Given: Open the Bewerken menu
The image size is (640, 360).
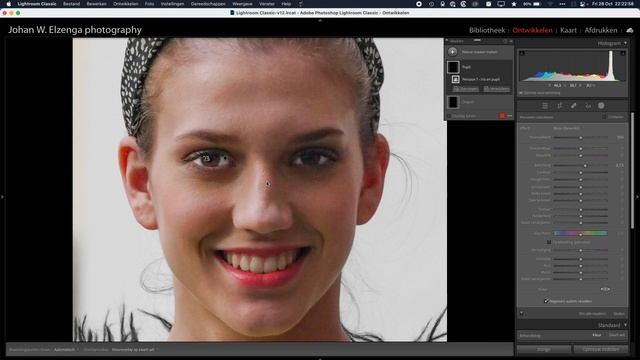Looking at the screenshot, I should coord(96,4).
